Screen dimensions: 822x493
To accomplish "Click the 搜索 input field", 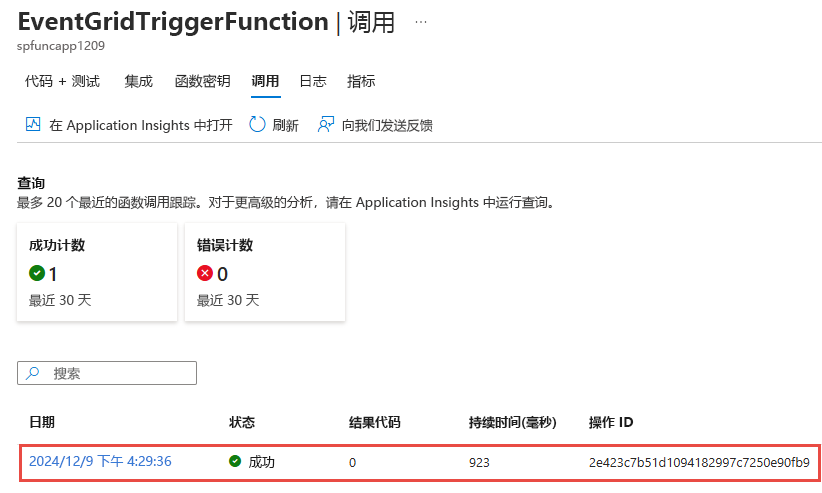I will 107,373.
